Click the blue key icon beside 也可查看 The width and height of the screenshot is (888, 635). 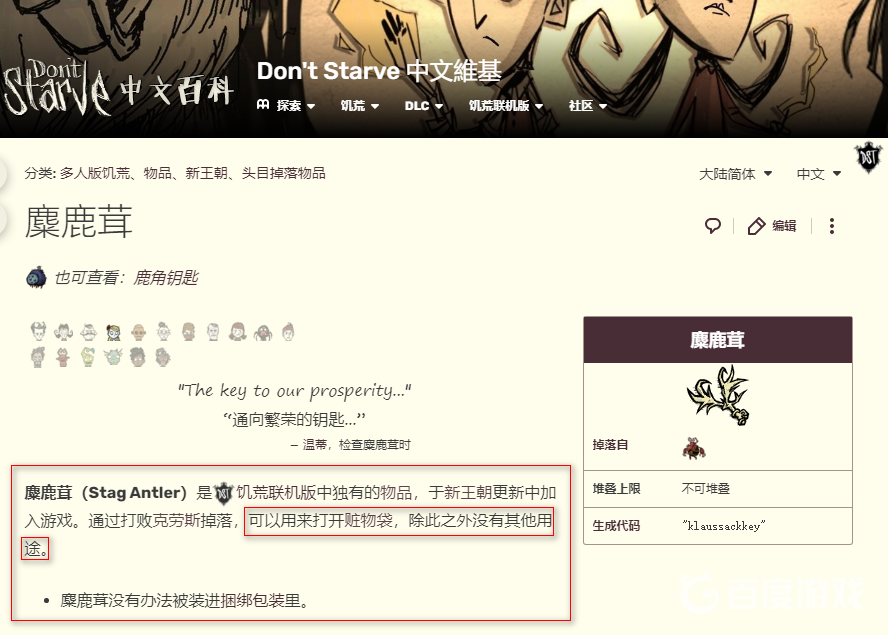(x=37, y=278)
